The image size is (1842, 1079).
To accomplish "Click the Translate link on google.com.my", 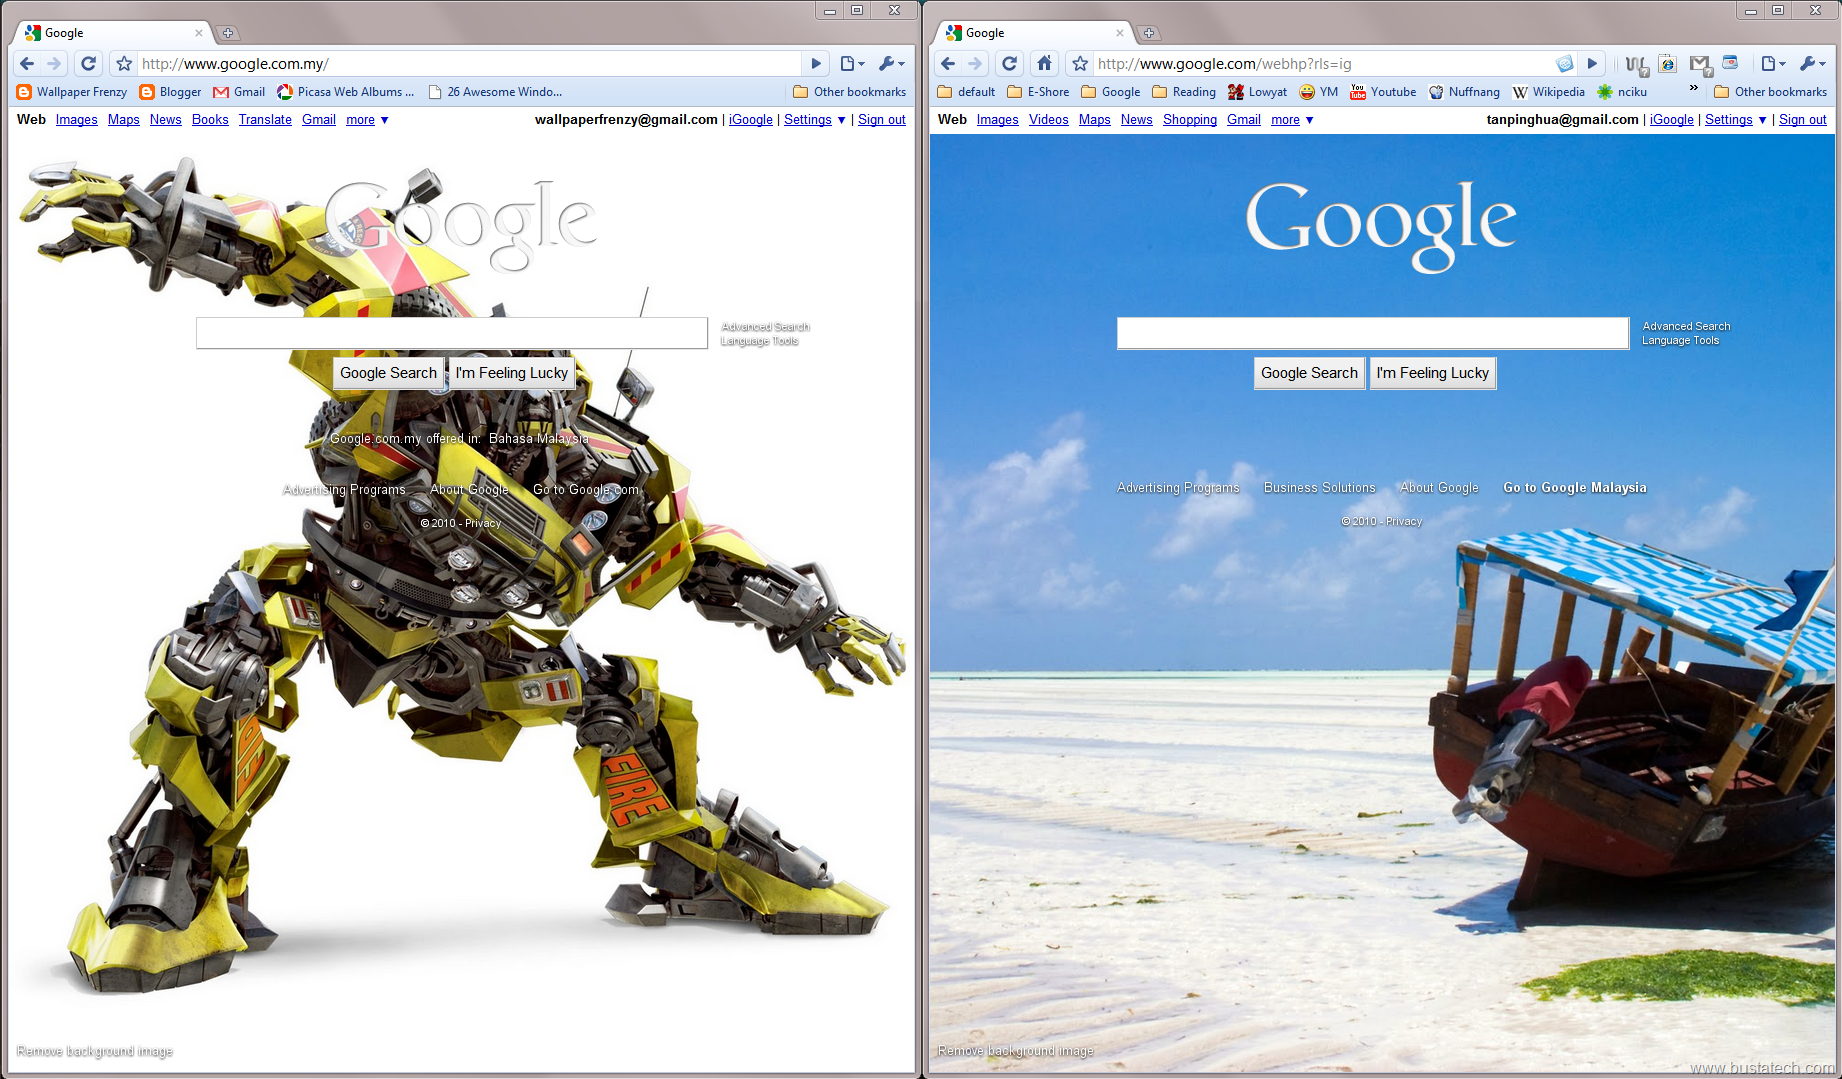I will coord(265,120).
